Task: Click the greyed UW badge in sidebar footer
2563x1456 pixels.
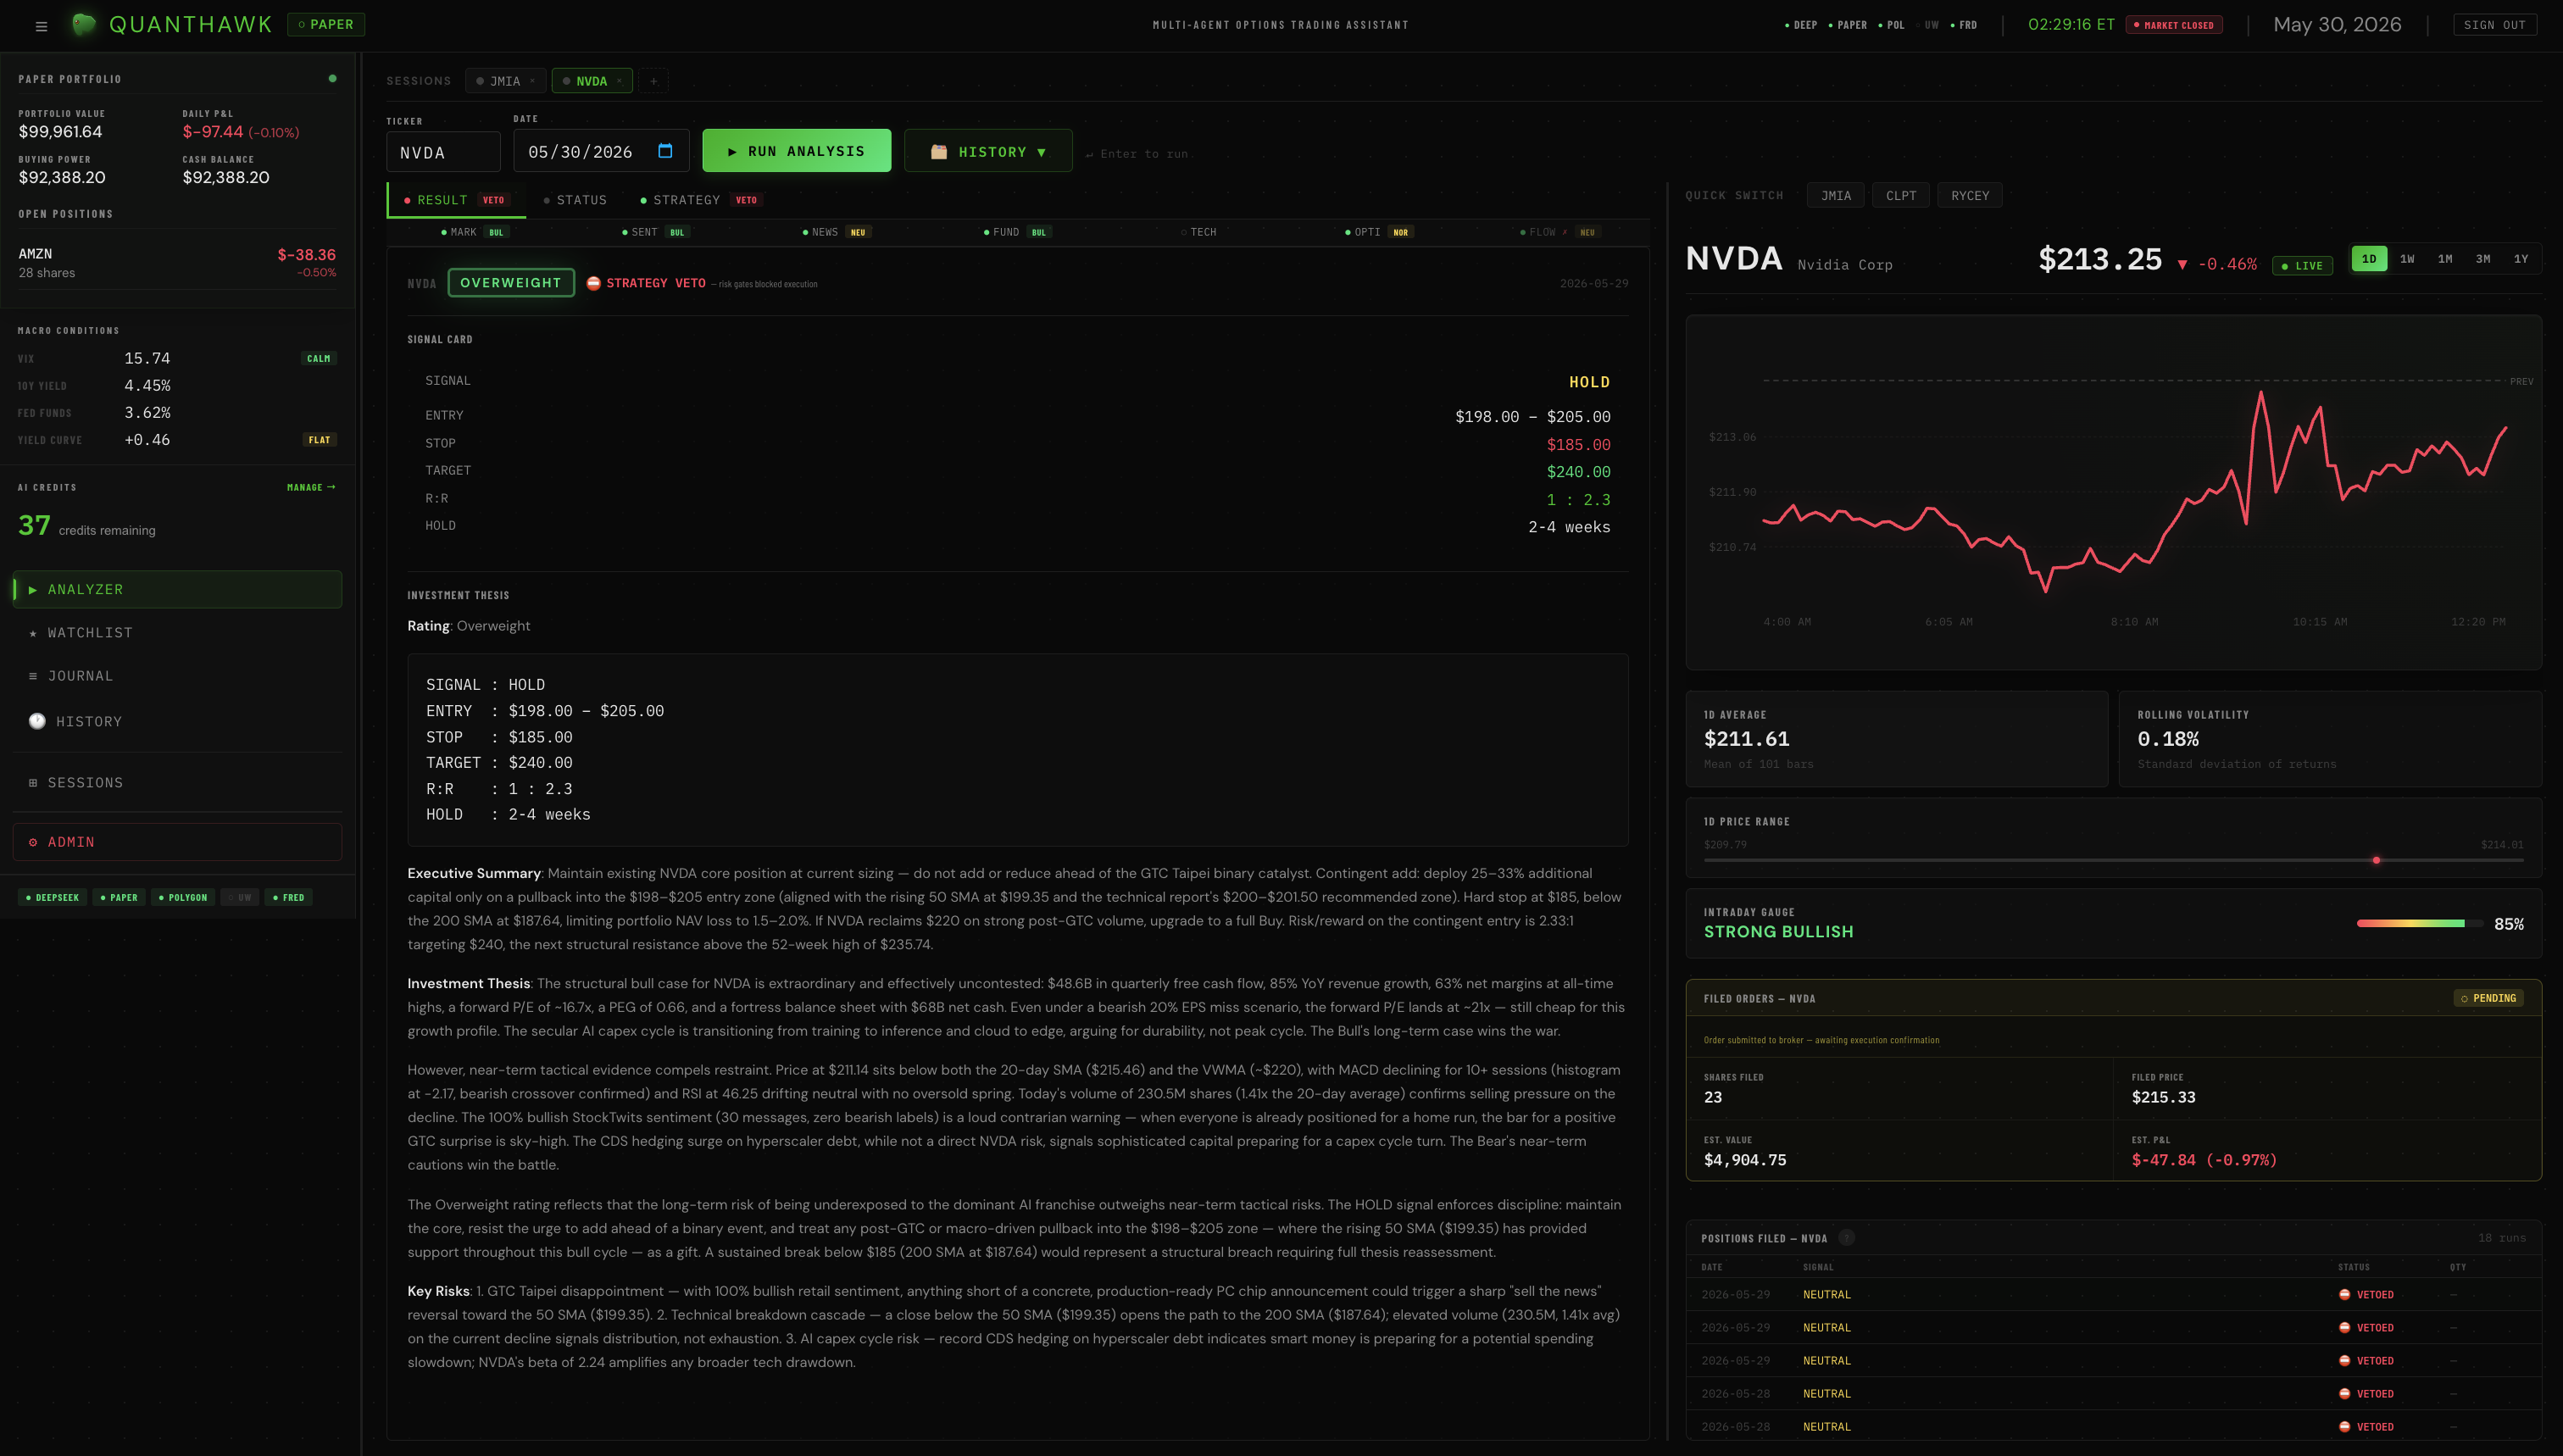Action: click(240, 897)
